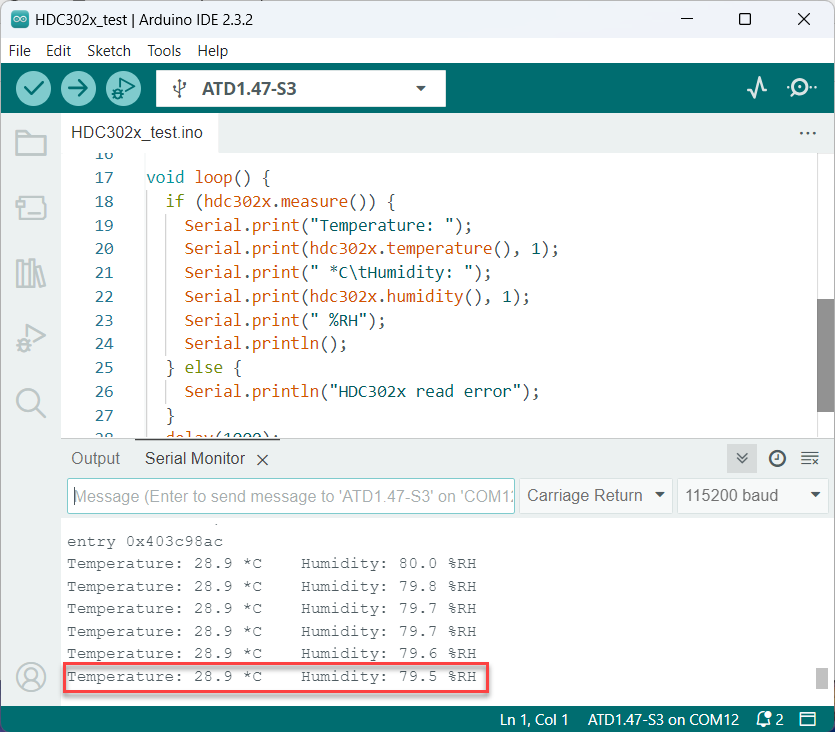Click the Ln 1, Col 1 status indicator
Screen dimensions: 835x732
(x=534, y=719)
